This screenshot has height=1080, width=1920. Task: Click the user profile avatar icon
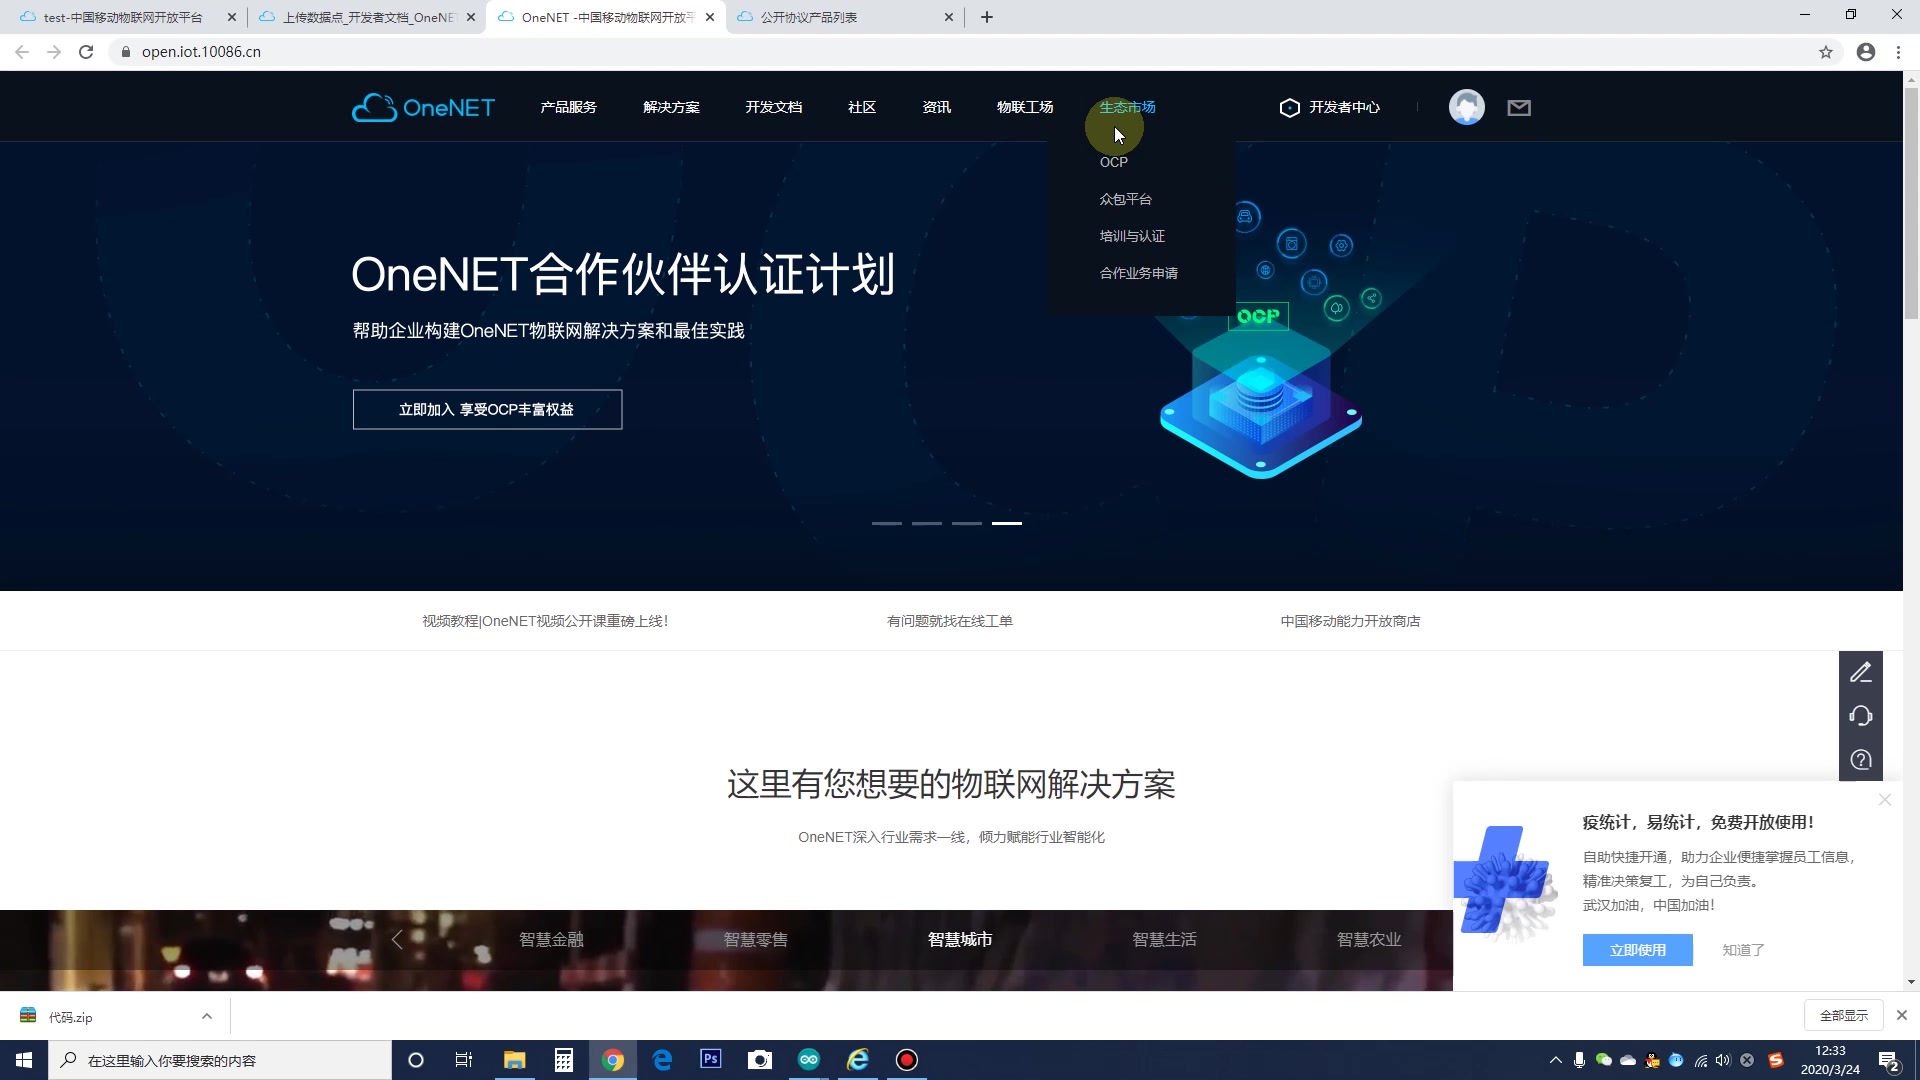click(x=1468, y=107)
